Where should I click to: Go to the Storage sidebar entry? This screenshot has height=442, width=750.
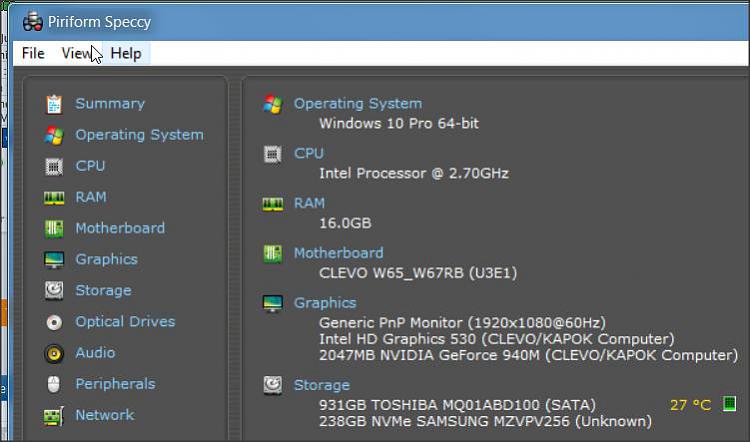point(103,290)
